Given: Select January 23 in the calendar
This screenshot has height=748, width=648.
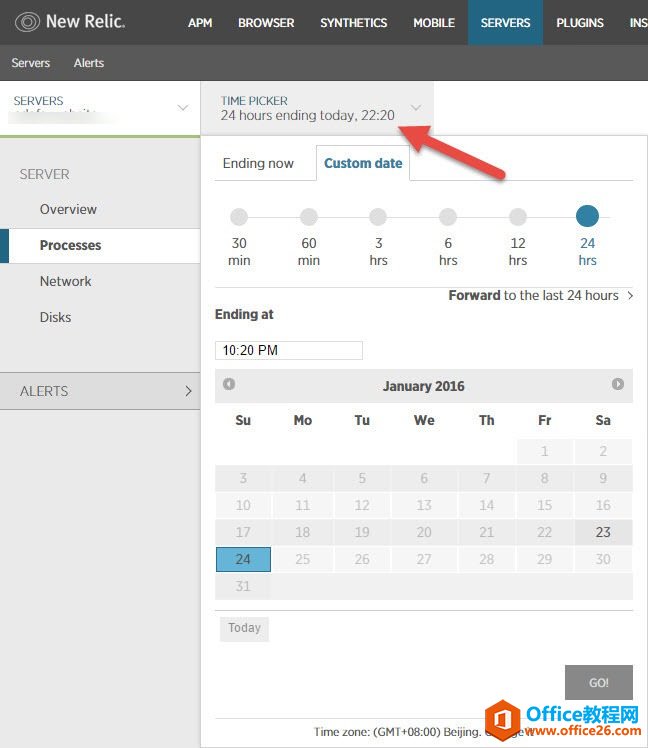Looking at the screenshot, I should [x=603, y=532].
